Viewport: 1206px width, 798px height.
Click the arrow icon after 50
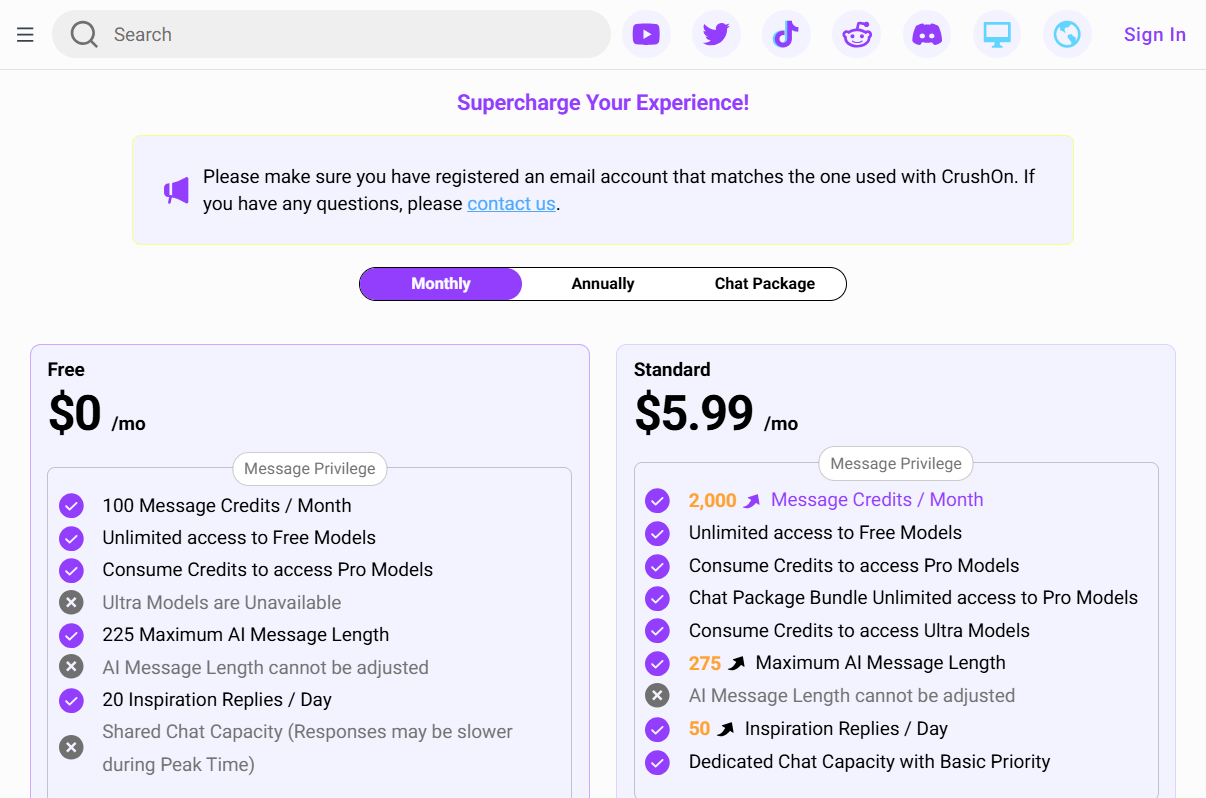(726, 729)
